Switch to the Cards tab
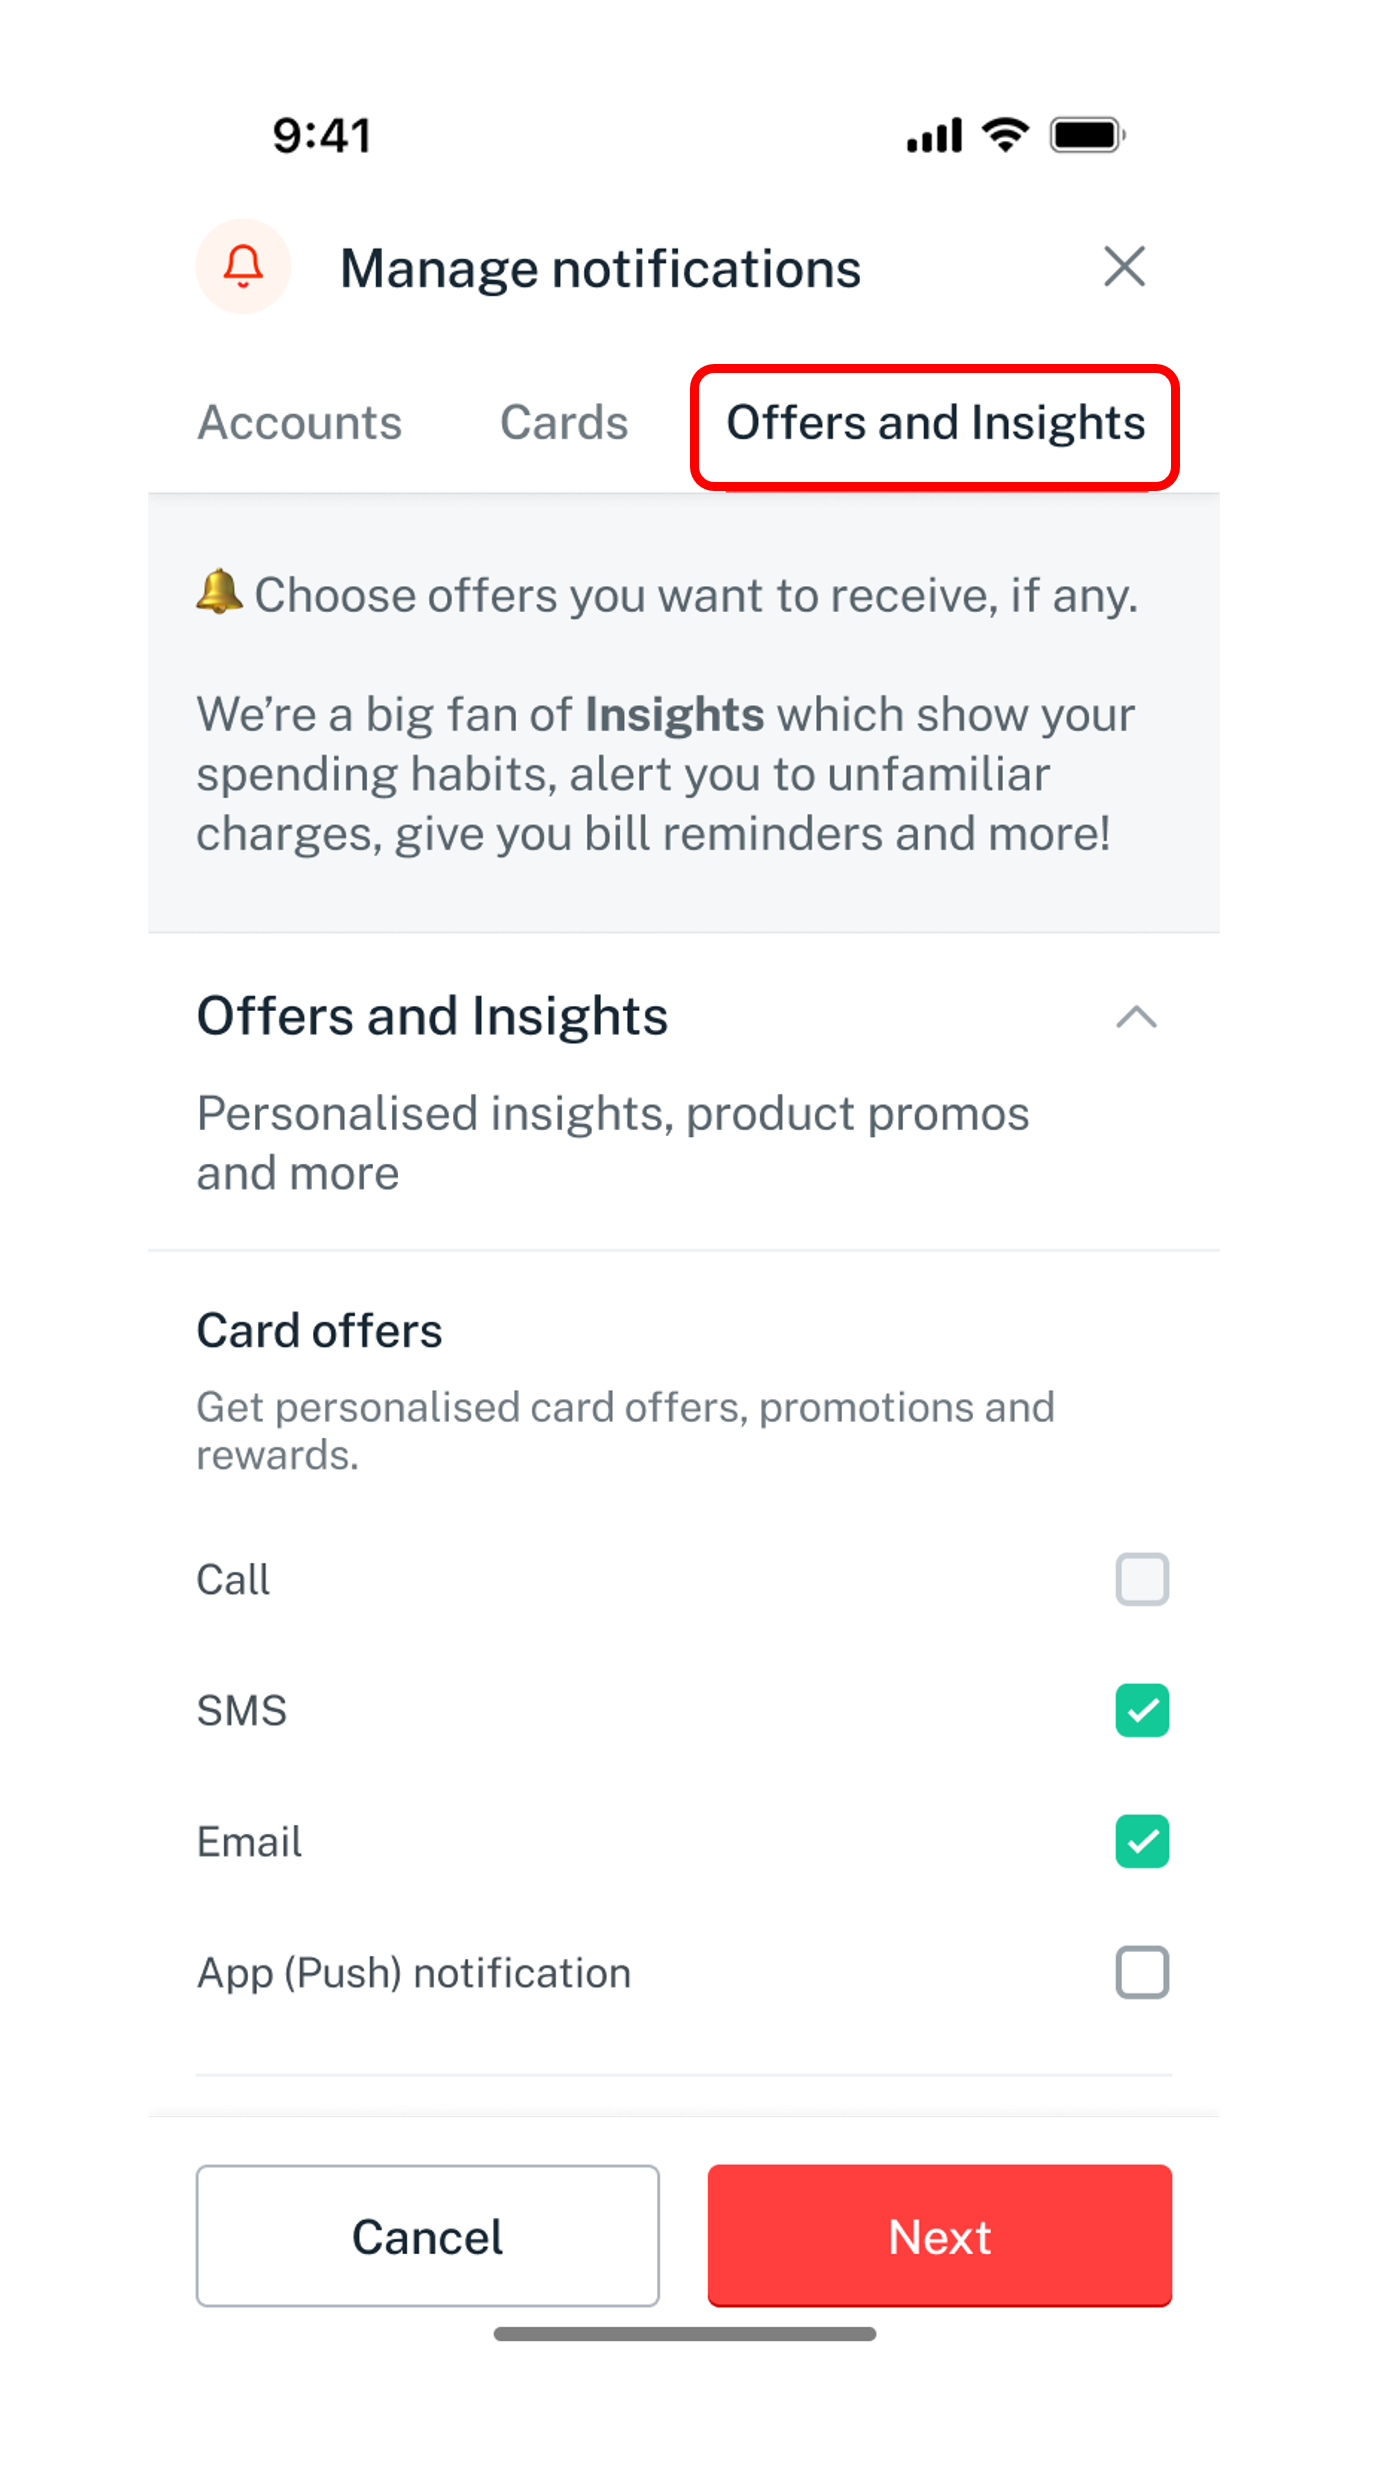Screen dimensions: 1373x2475 564,422
